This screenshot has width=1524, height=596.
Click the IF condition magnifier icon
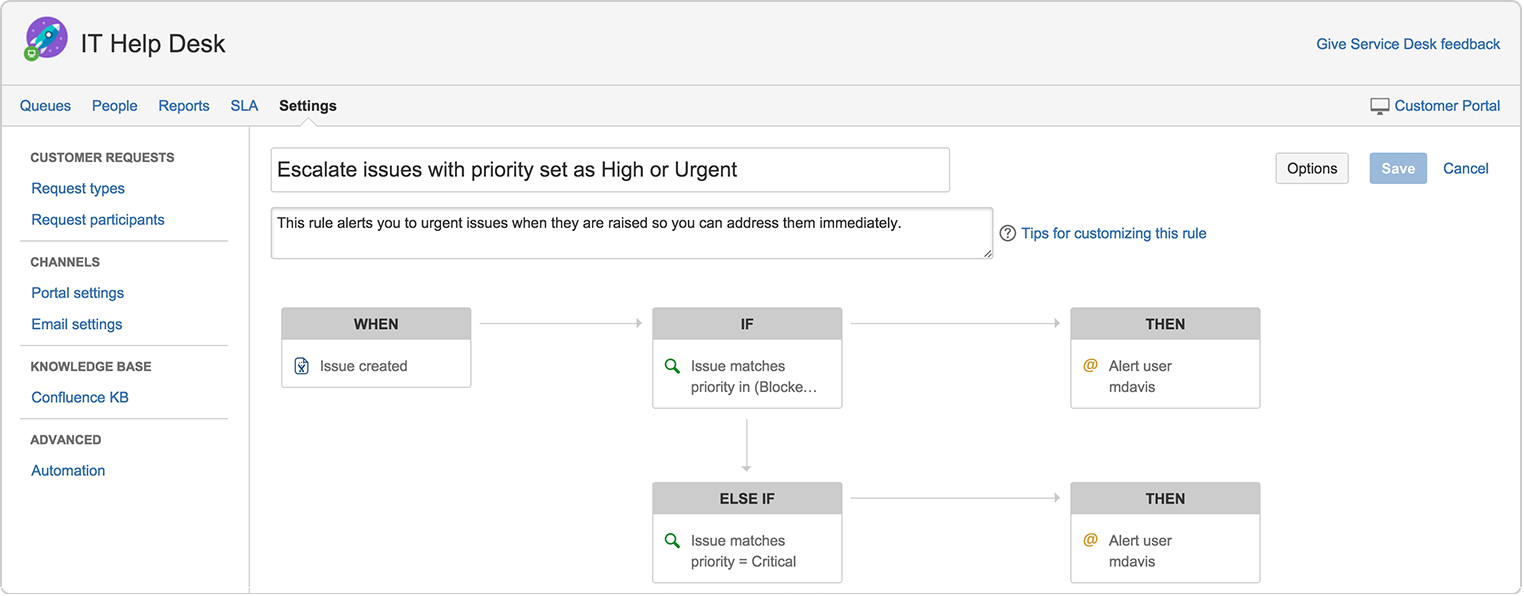(673, 366)
